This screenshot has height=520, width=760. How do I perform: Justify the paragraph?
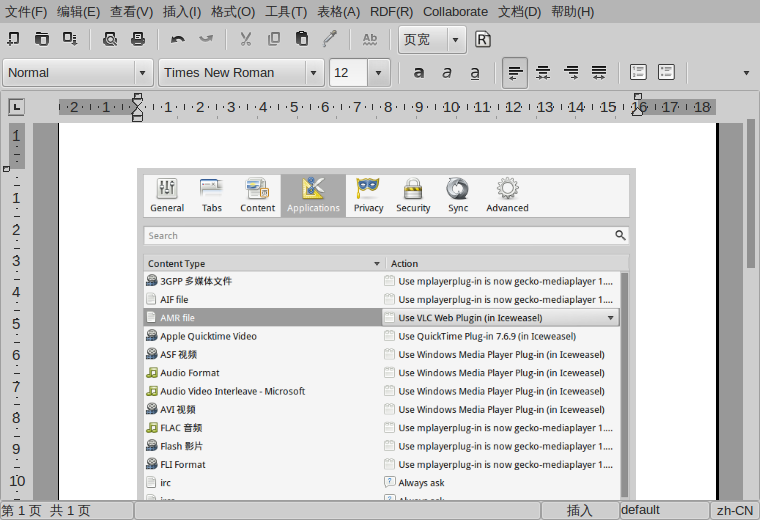(x=599, y=73)
